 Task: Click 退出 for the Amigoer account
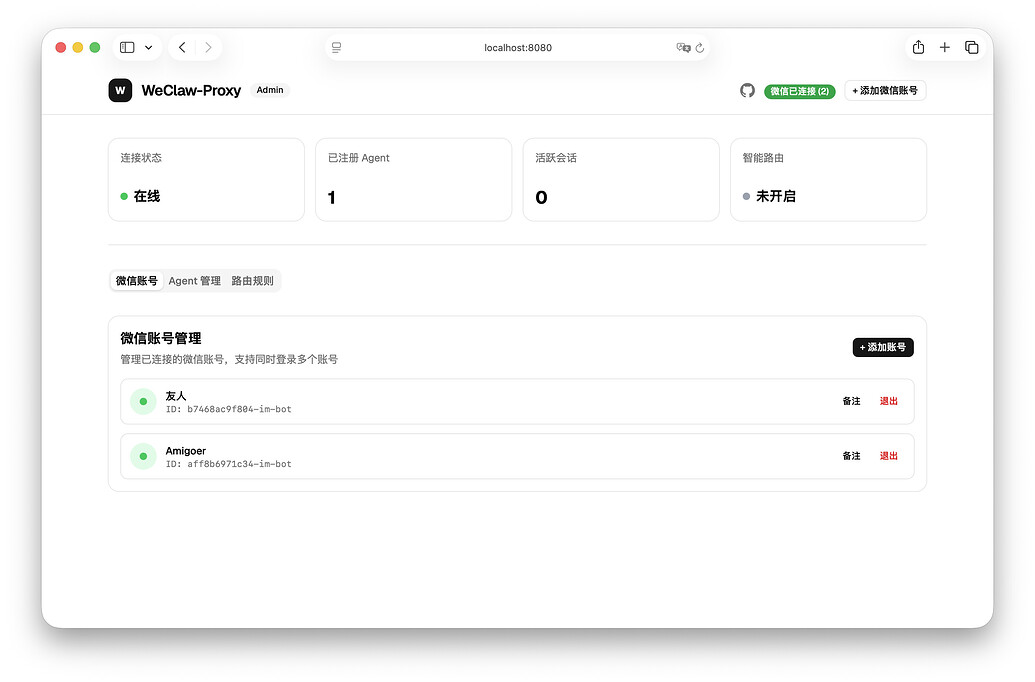[888, 456]
